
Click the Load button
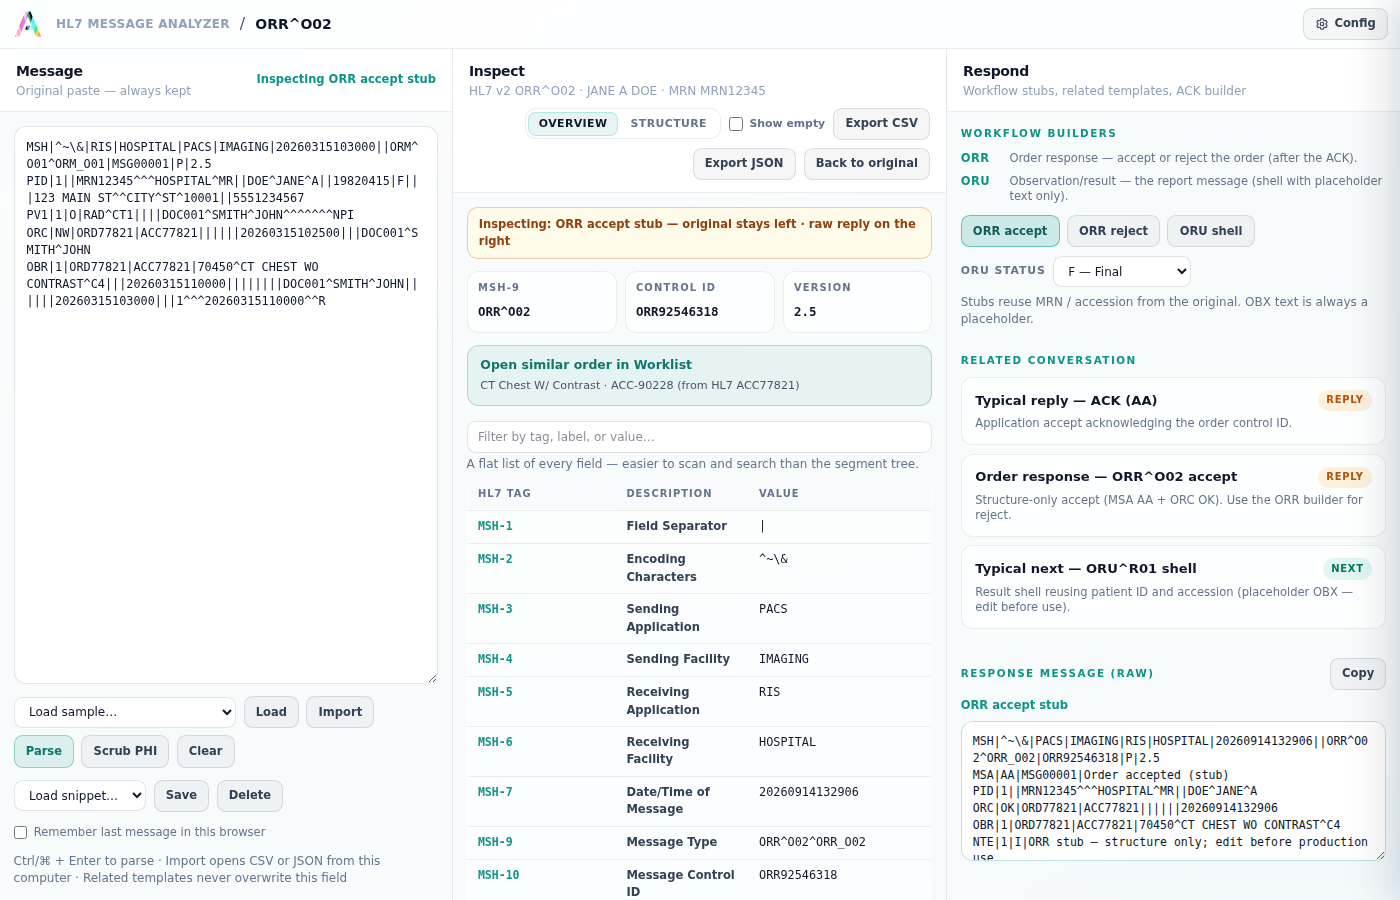[271, 712]
